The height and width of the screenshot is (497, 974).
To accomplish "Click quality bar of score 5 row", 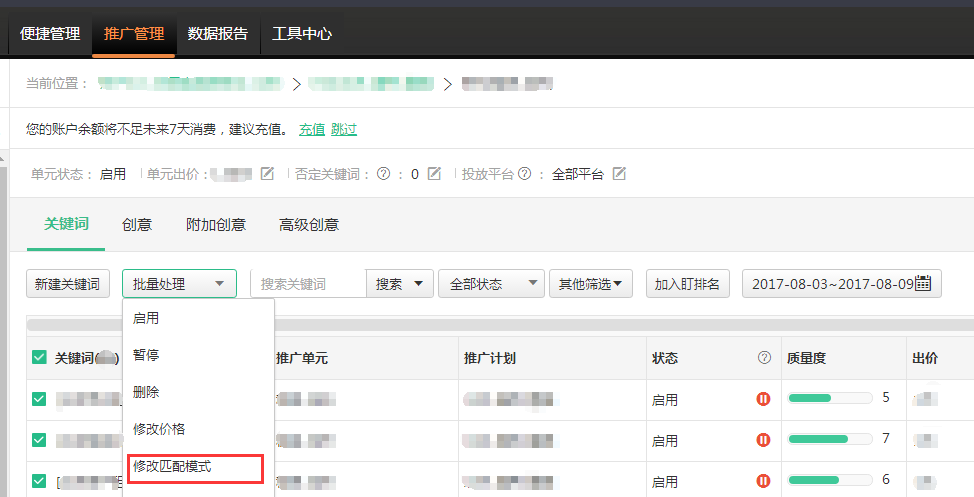I will pyautogui.click(x=830, y=398).
